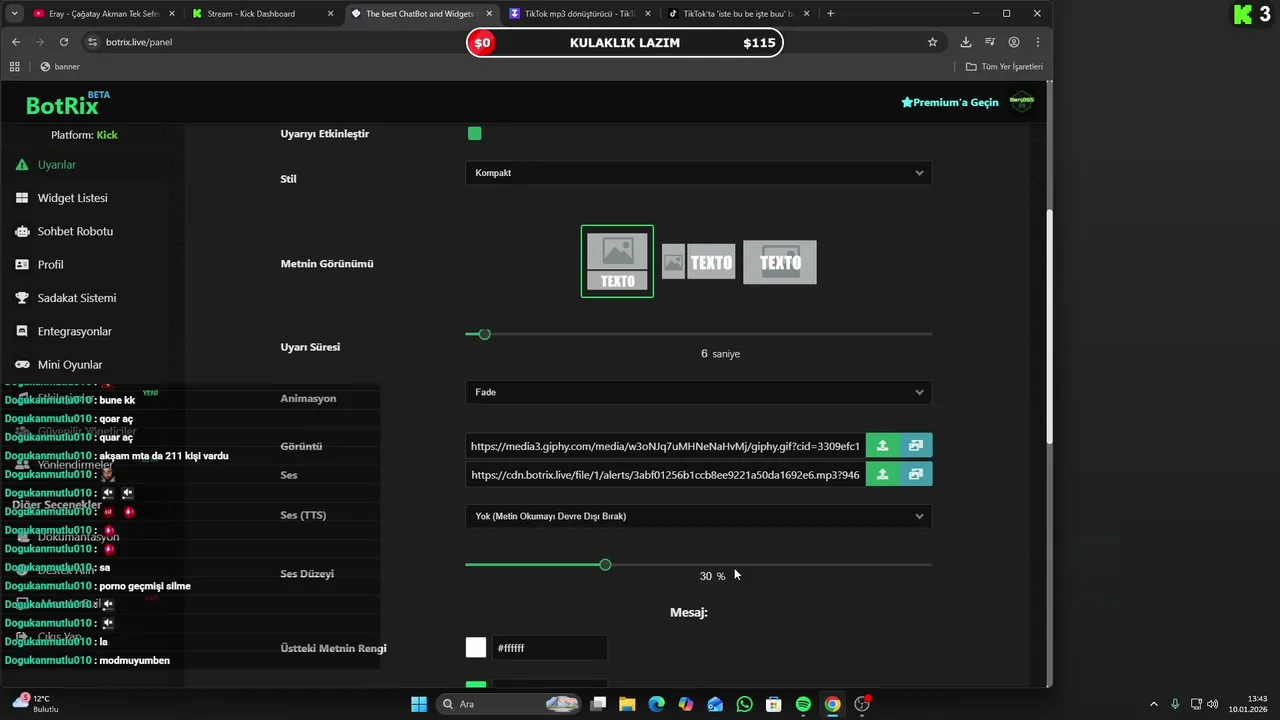Open the Stil dropdown showing Kompakt
Image resolution: width=1280 pixels, height=720 pixels.
(x=698, y=173)
